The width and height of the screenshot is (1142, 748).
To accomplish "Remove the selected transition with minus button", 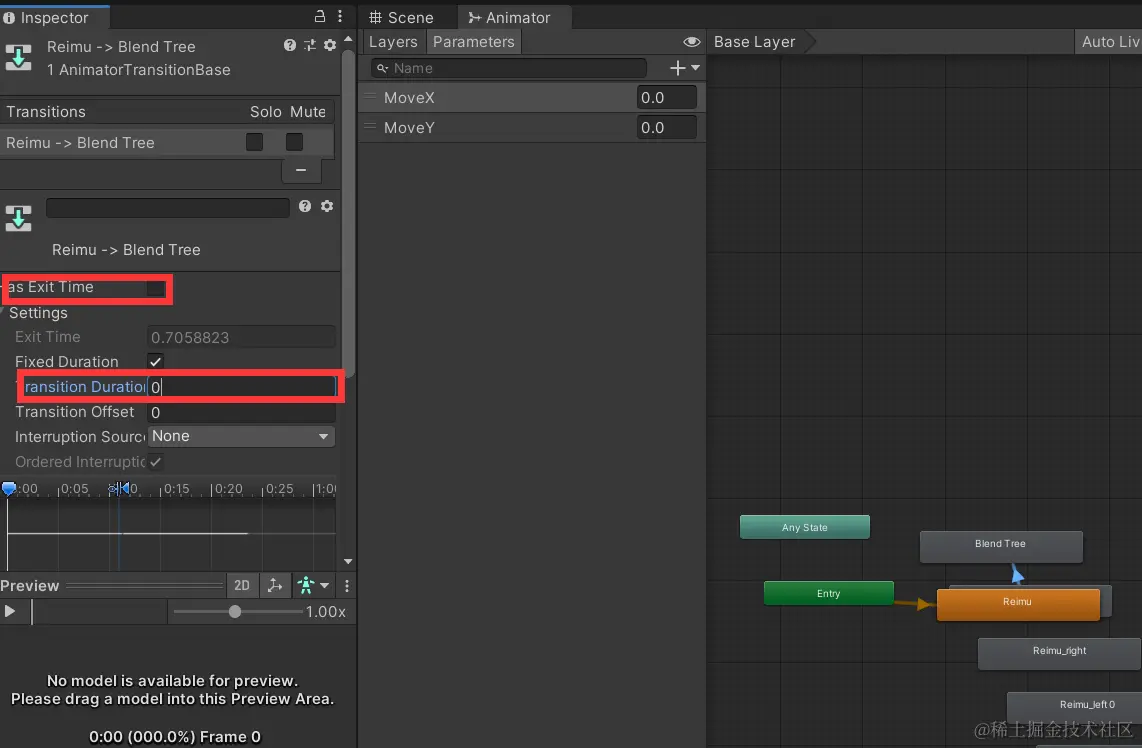I will click(x=301, y=170).
